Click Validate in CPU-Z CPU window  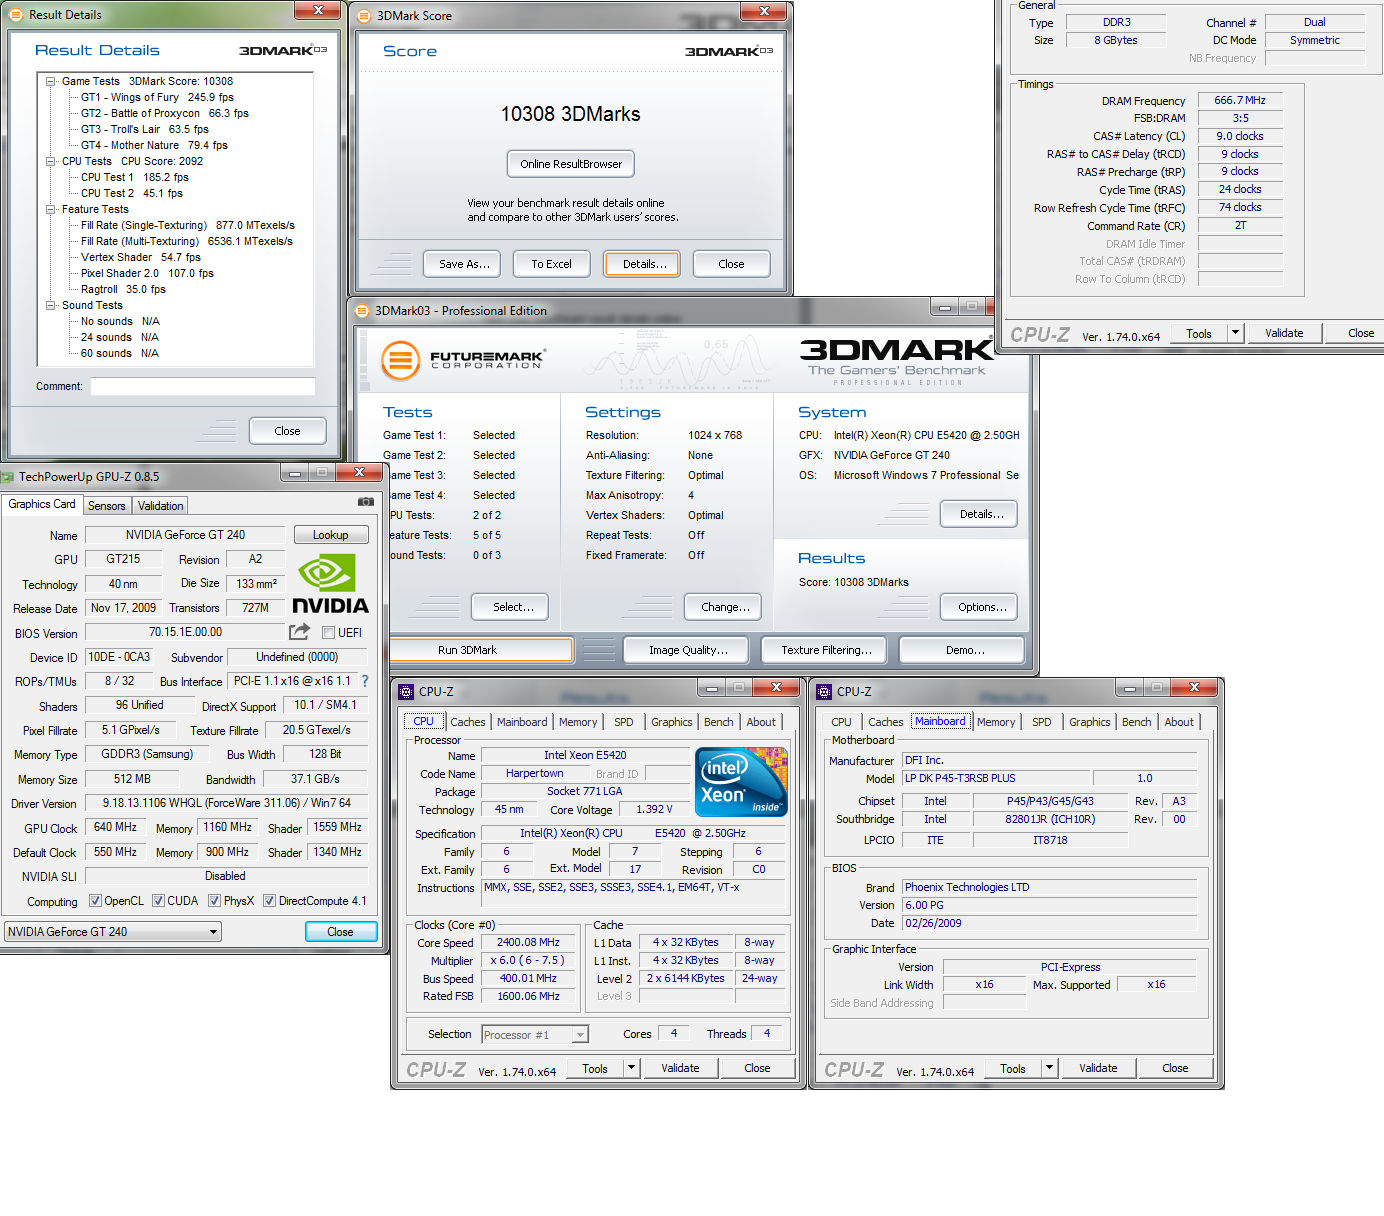click(680, 1068)
